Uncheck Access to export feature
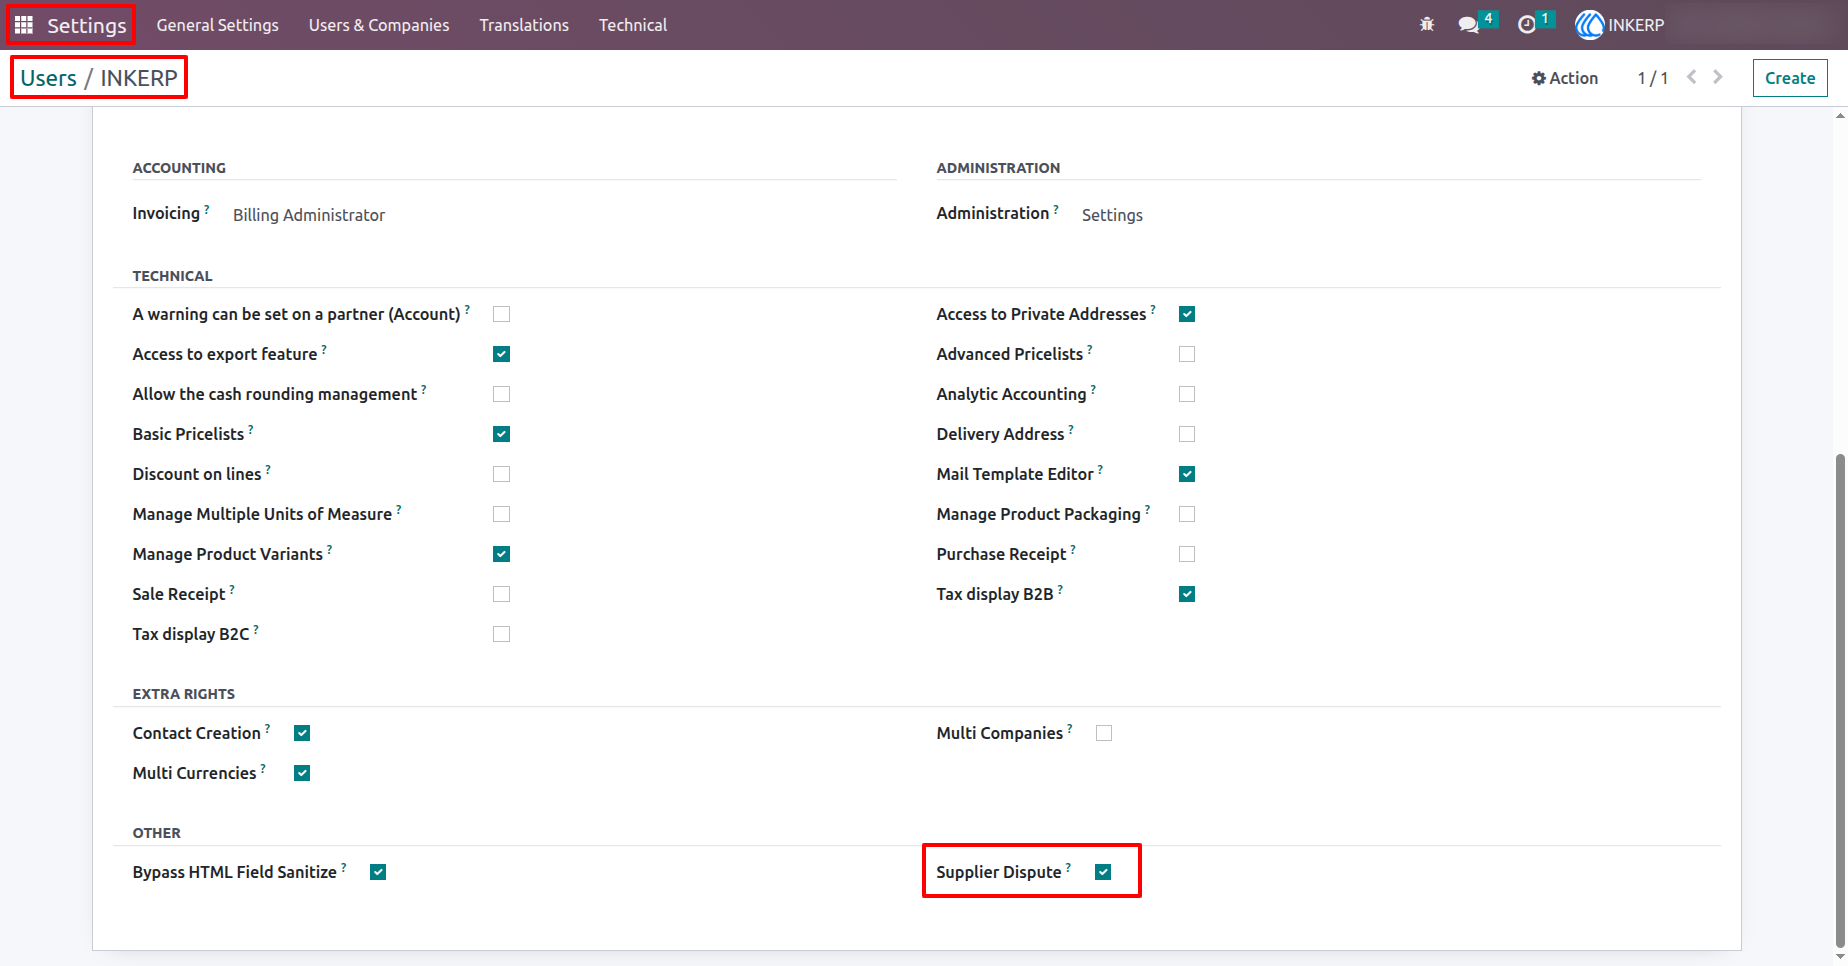The height and width of the screenshot is (966, 1848). [502, 354]
